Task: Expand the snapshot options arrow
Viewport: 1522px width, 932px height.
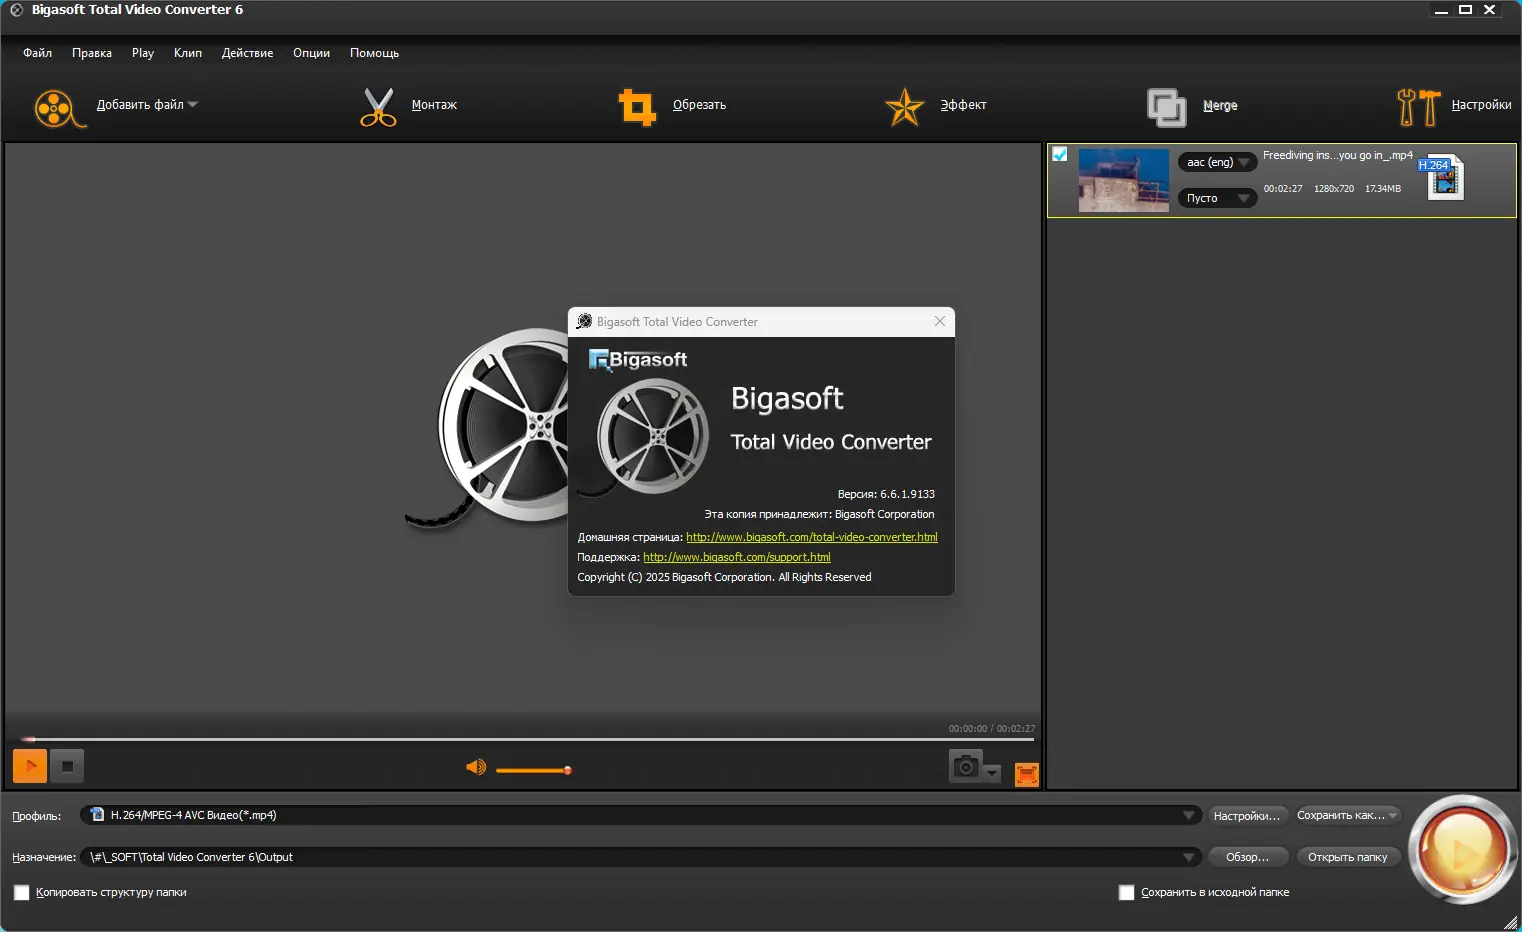Action: 992,772
